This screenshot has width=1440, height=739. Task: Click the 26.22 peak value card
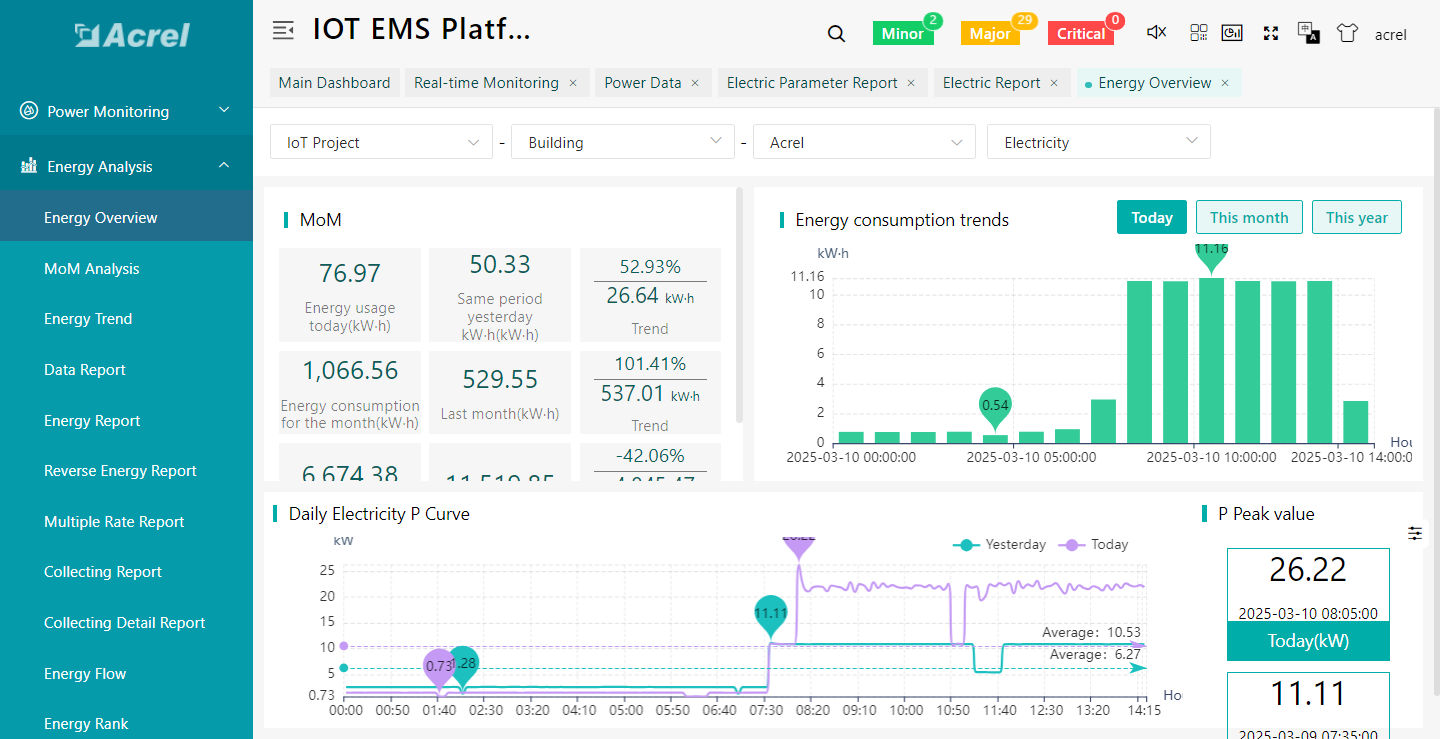click(1308, 604)
